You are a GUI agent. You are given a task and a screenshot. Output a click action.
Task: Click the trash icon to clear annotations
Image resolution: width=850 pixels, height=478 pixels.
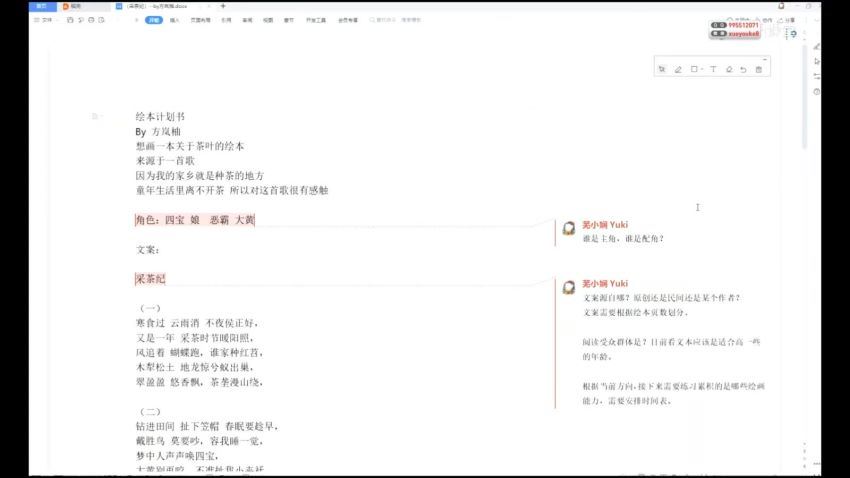pyautogui.click(x=759, y=69)
